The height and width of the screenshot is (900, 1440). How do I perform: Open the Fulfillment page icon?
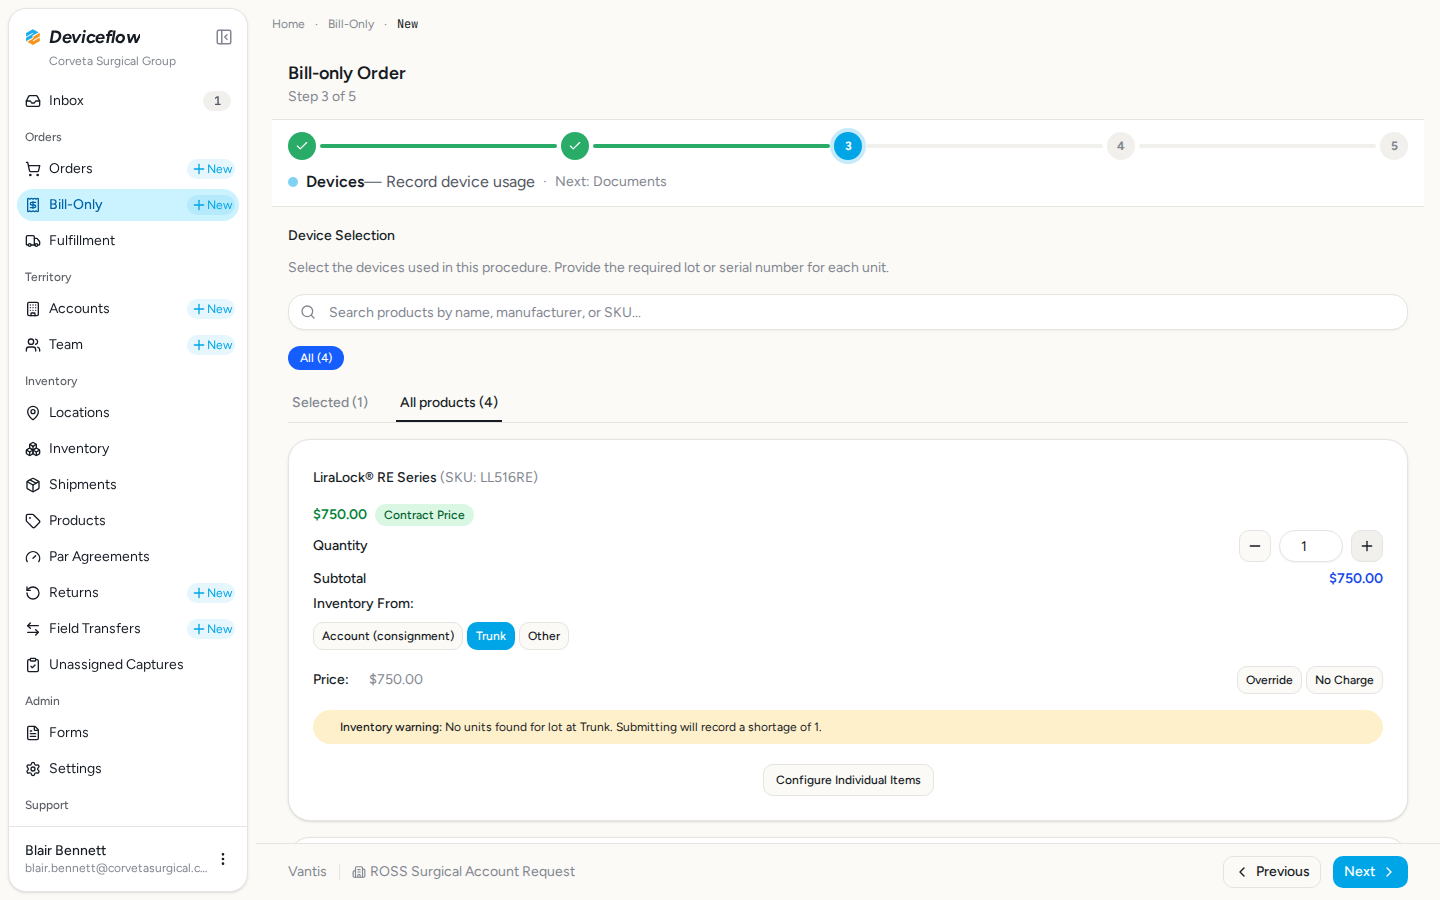tap(33, 241)
